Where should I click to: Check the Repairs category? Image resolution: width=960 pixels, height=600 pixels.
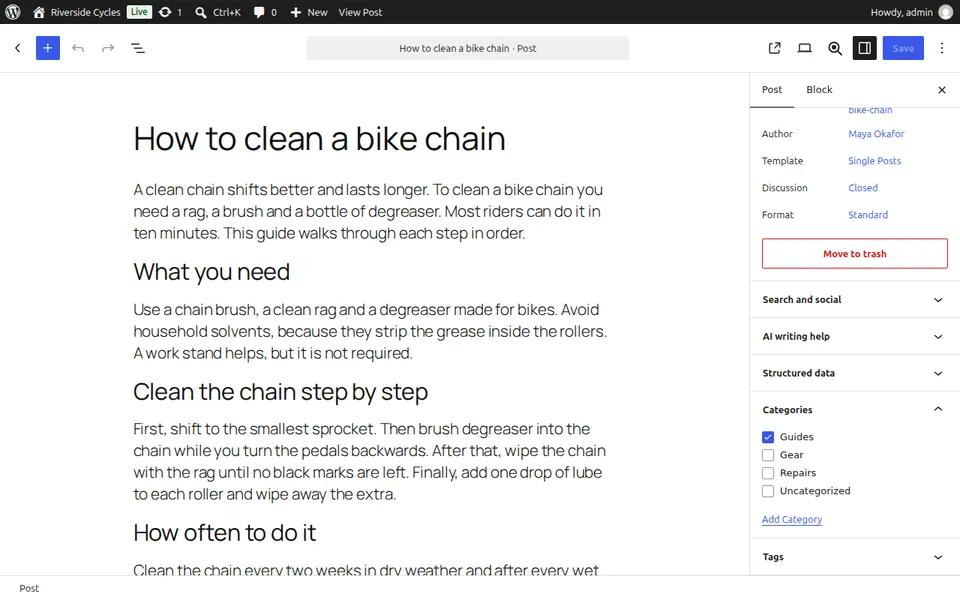[768, 473]
